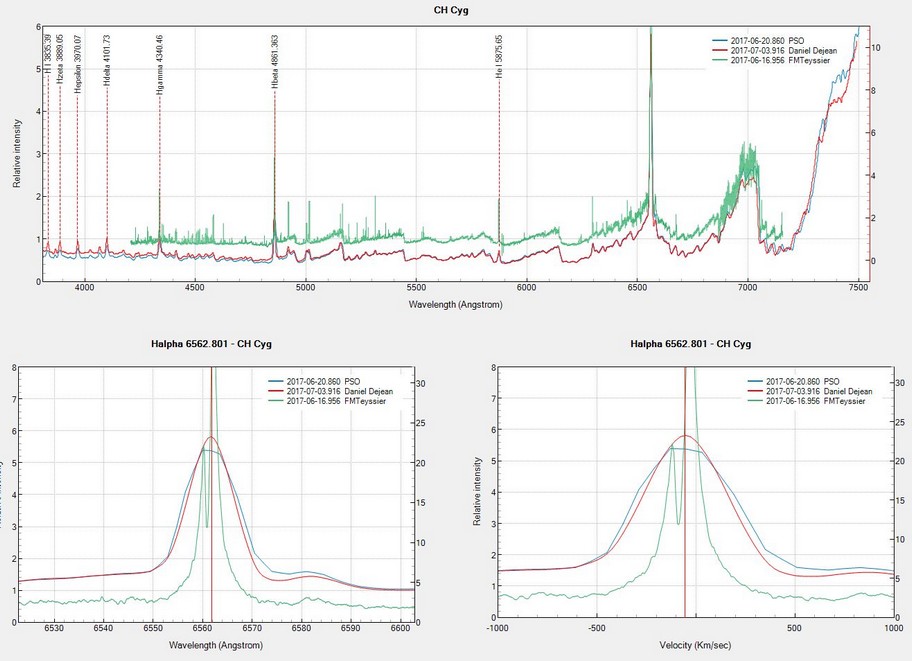The height and width of the screenshot is (661, 912).
Task: Click the 'Hbeta 4861.363' line label
Action: tap(275, 62)
